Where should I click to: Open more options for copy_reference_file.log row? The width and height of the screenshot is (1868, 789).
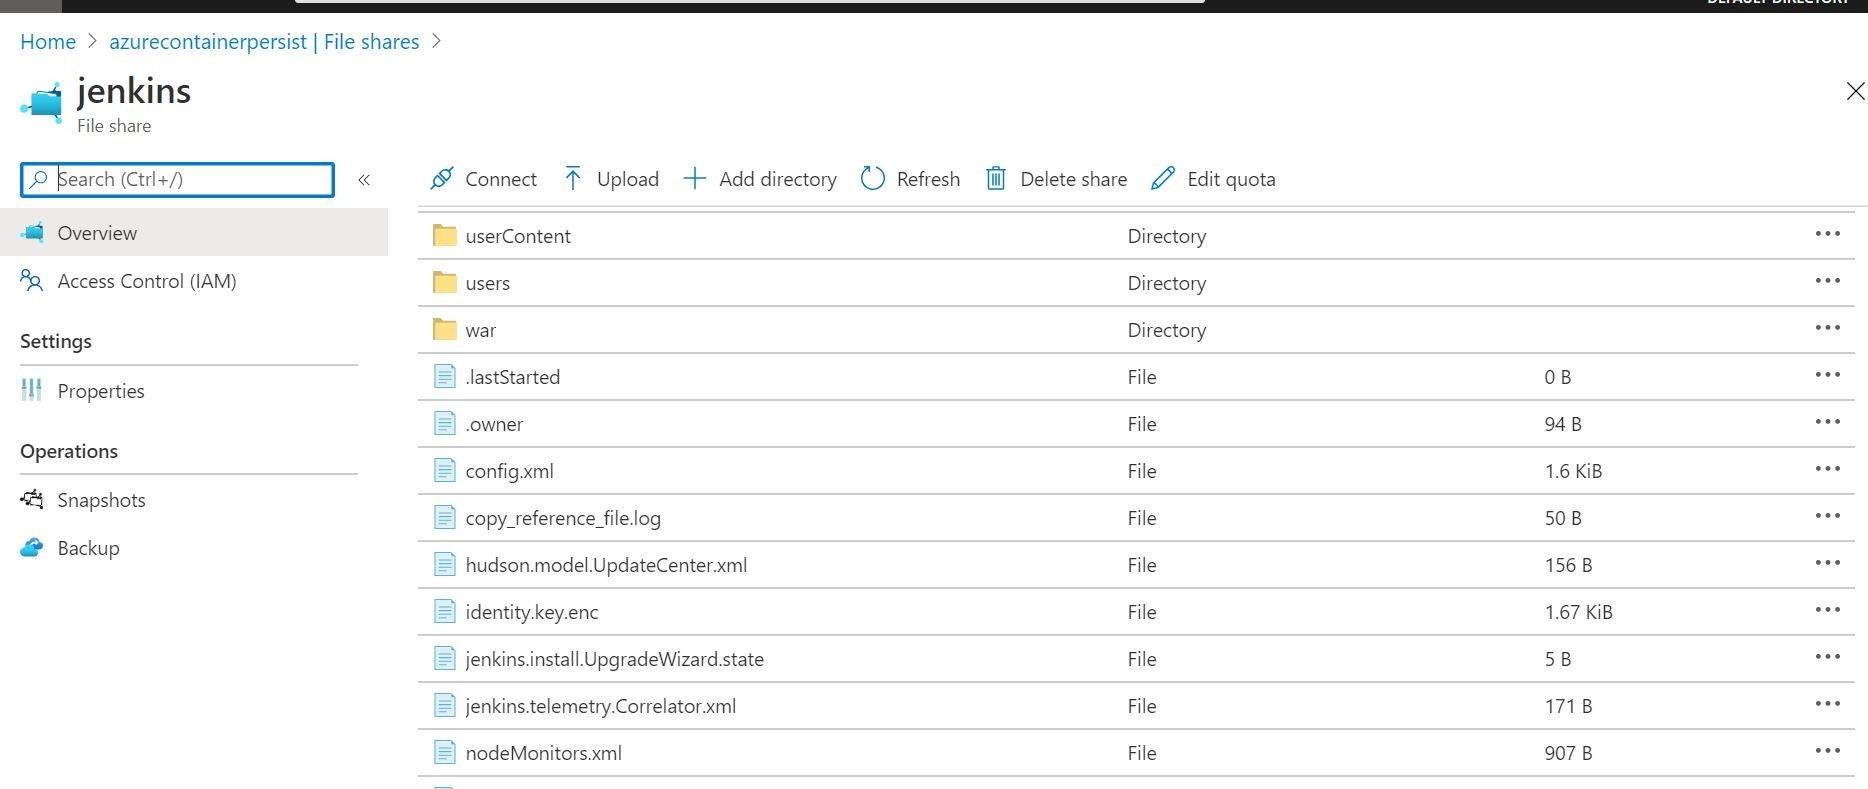click(1828, 516)
